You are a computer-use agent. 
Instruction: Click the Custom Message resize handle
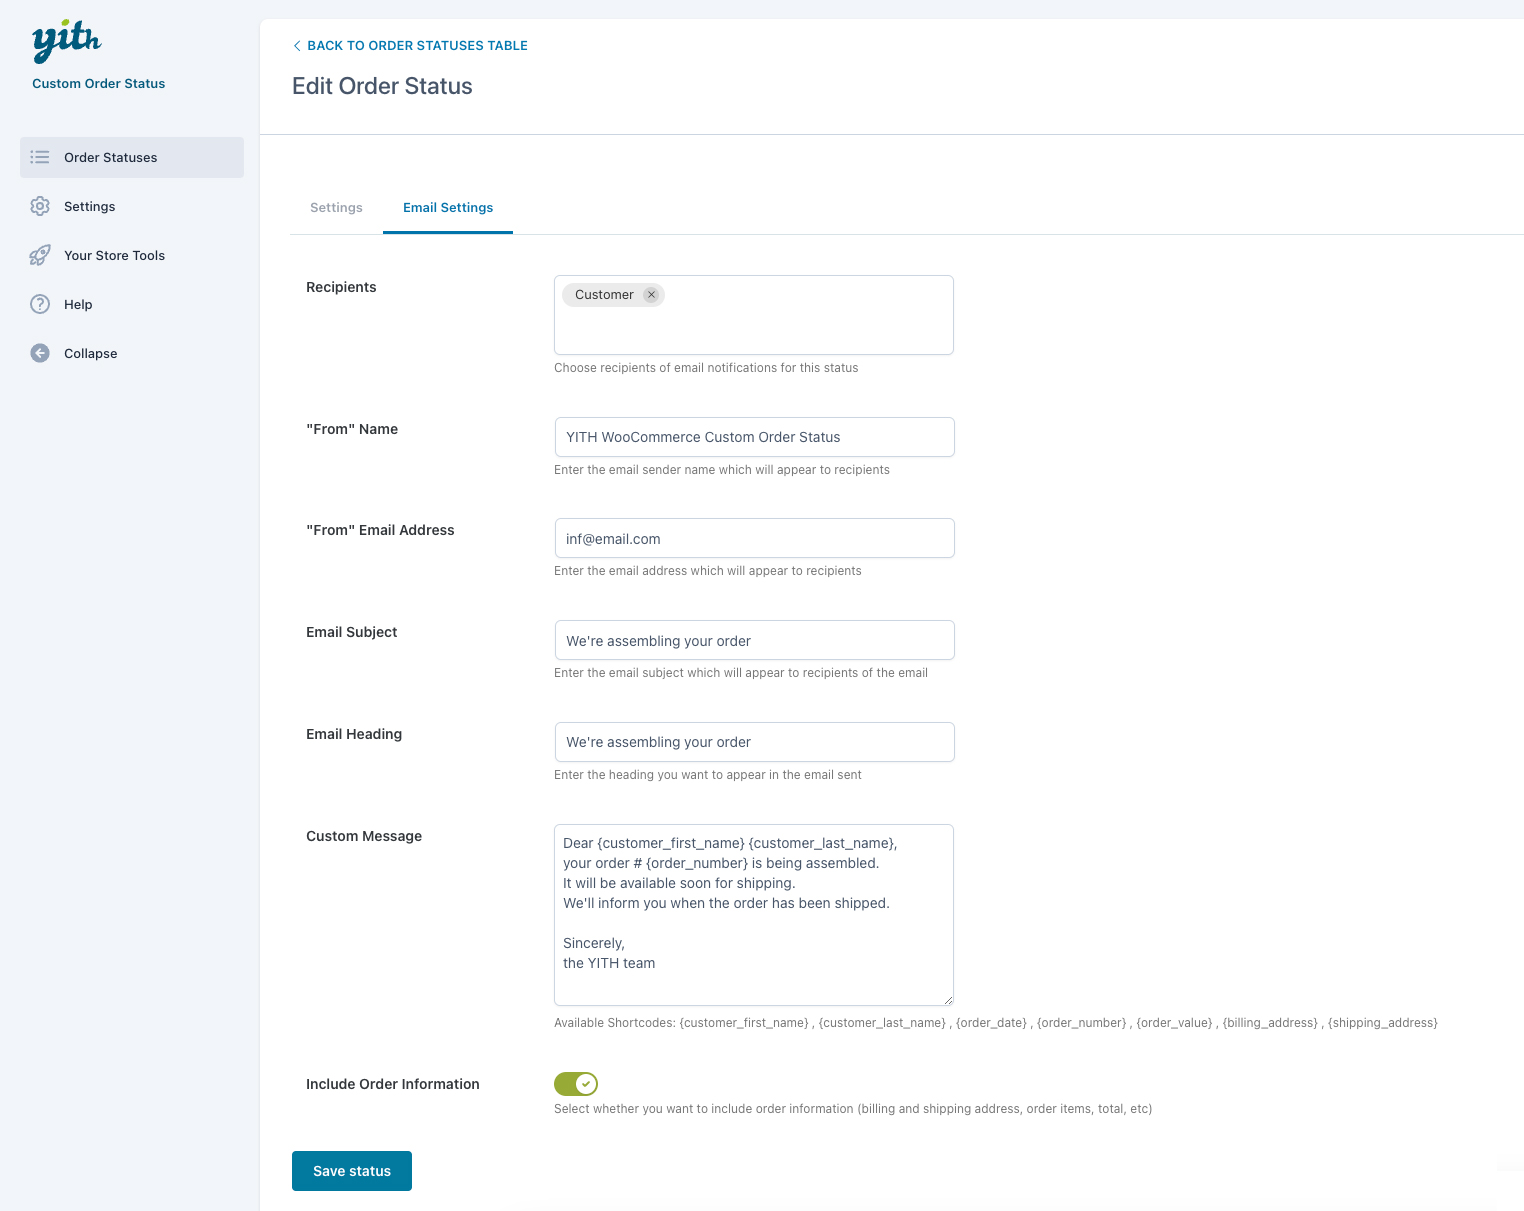pos(948,1000)
